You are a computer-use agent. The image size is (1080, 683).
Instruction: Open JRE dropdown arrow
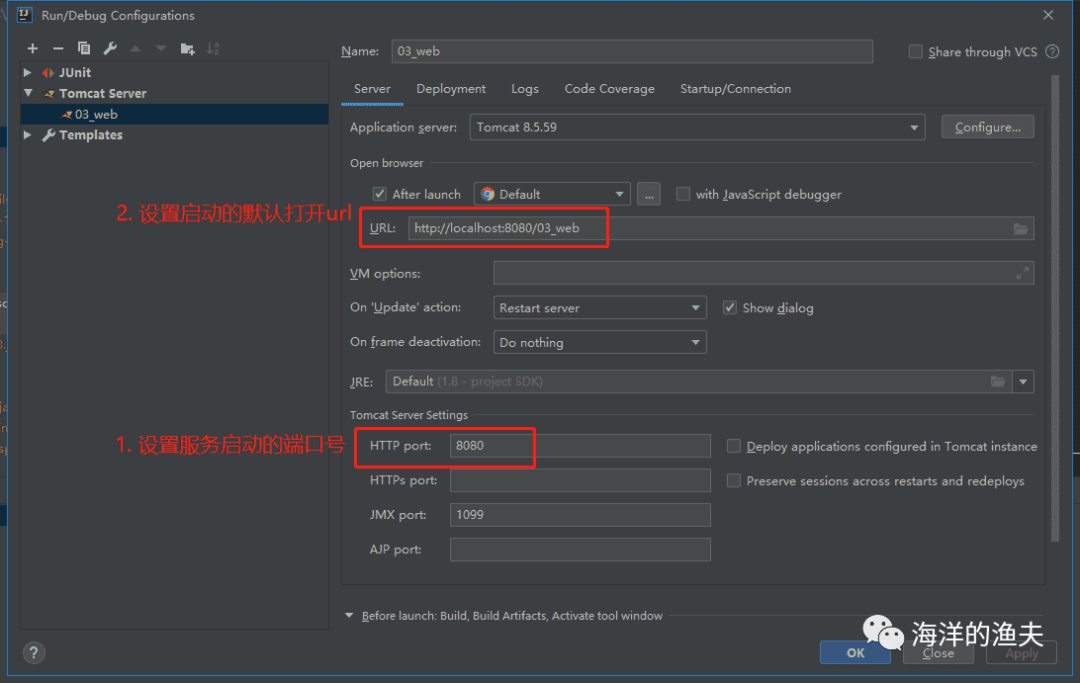tap(1023, 381)
